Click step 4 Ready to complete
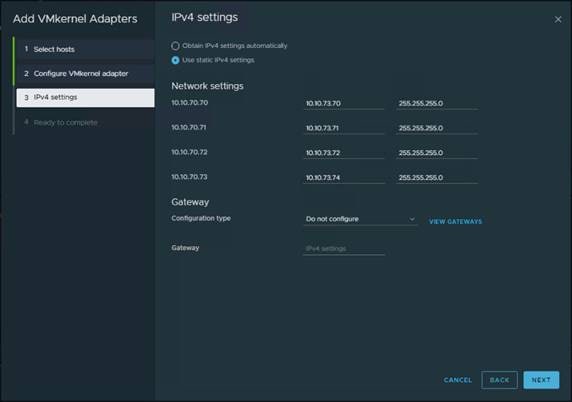The width and height of the screenshot is (572, 402). coord(85,122)
